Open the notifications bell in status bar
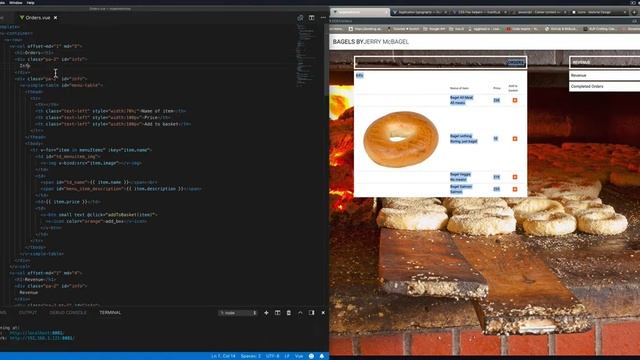Image resolution: width=640 pixels, height=360 pixels. click(x=322, y=356)
